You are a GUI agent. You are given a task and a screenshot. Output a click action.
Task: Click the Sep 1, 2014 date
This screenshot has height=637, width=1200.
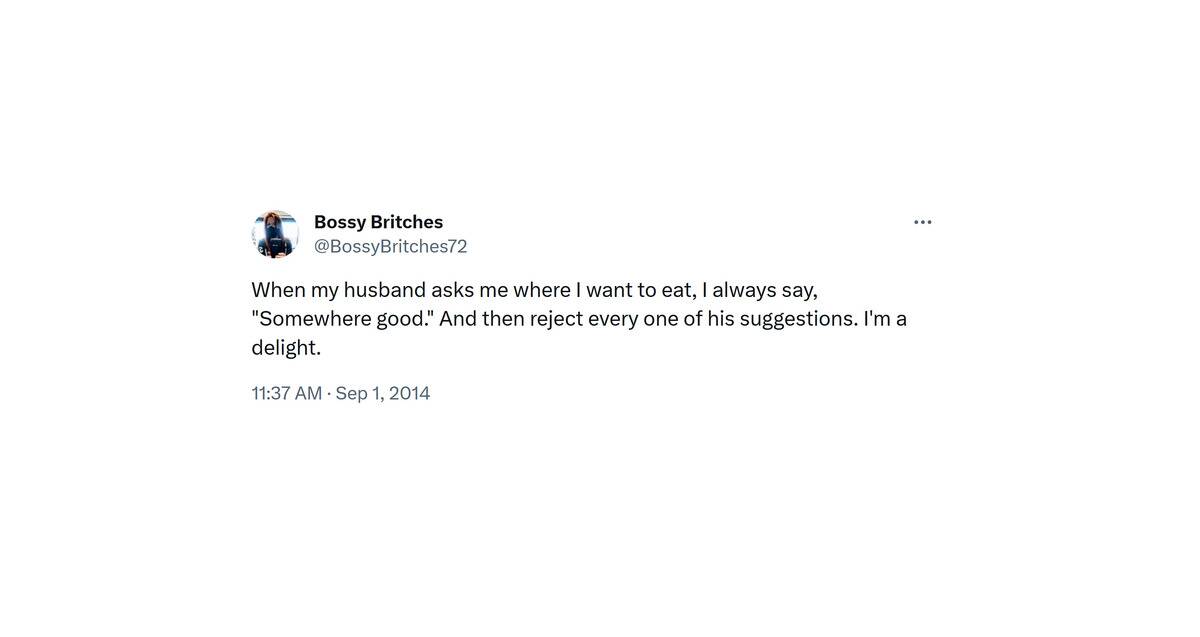coord(383,393)
